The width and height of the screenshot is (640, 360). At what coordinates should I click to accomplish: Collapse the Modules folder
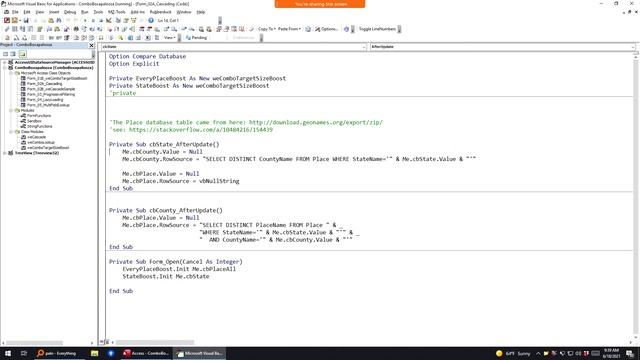[x=11, y=110]
